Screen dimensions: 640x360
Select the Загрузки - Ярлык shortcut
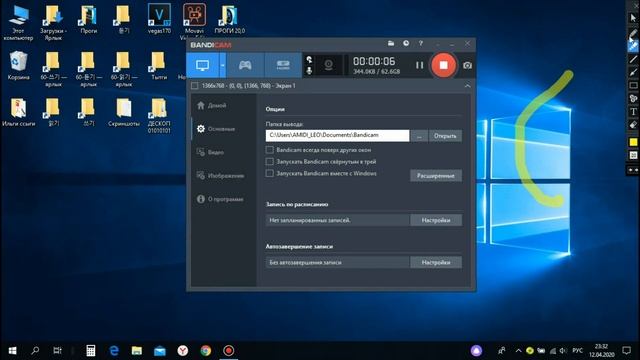point(53,22)
